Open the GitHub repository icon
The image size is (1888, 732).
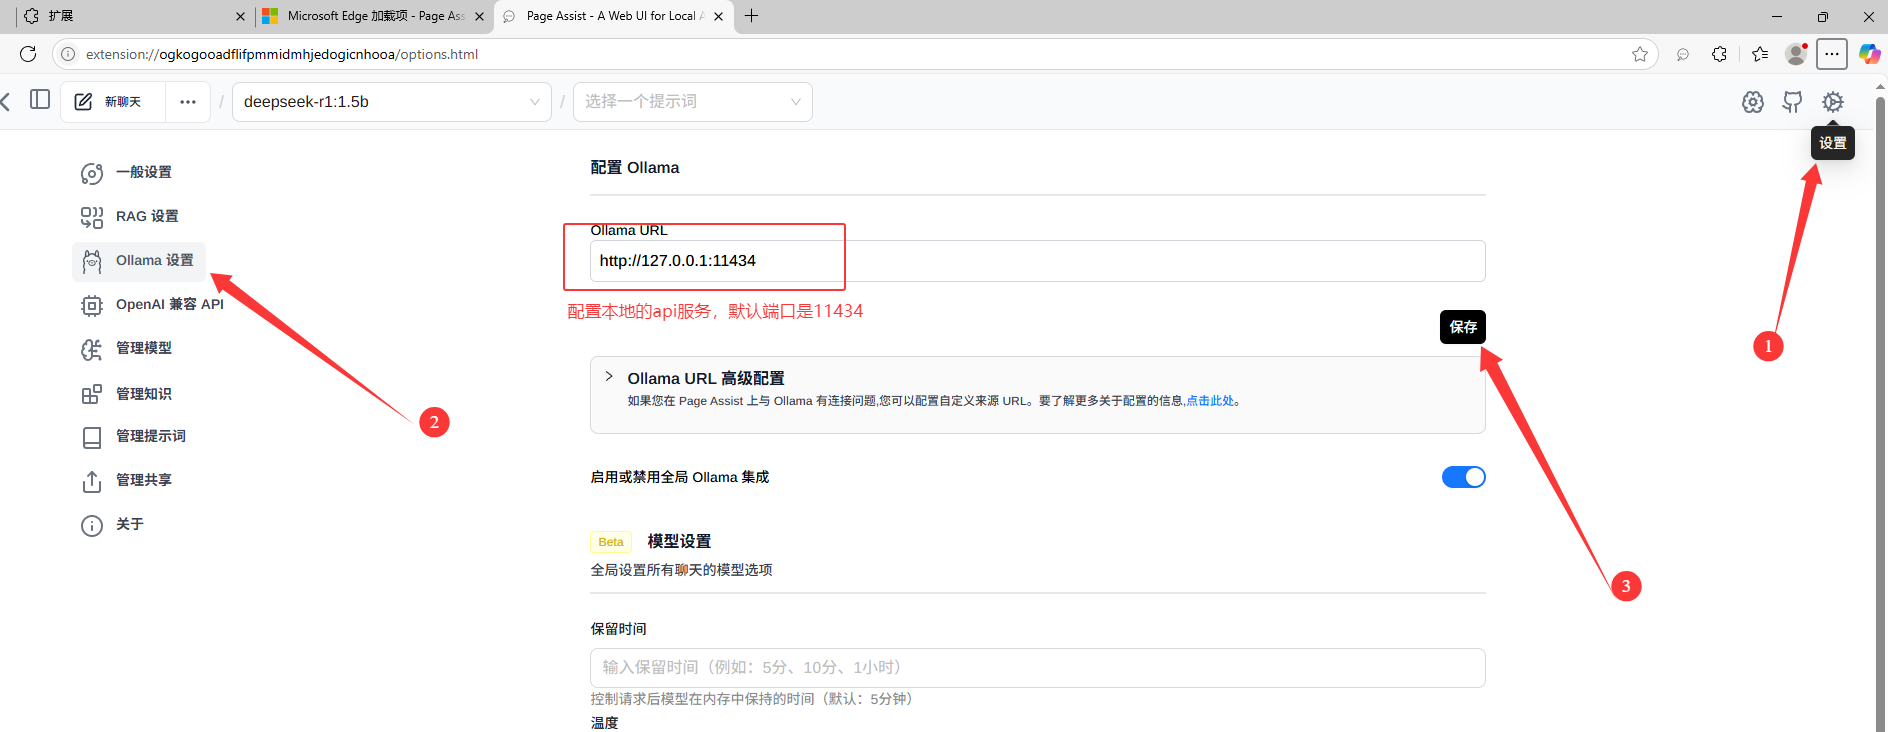[x=1792, y=102]
